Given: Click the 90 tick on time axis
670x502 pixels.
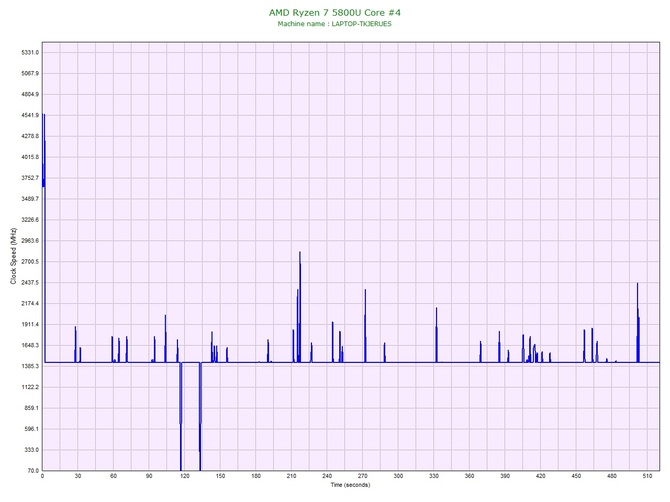Looking at the screenshot, I should point(149,476).
